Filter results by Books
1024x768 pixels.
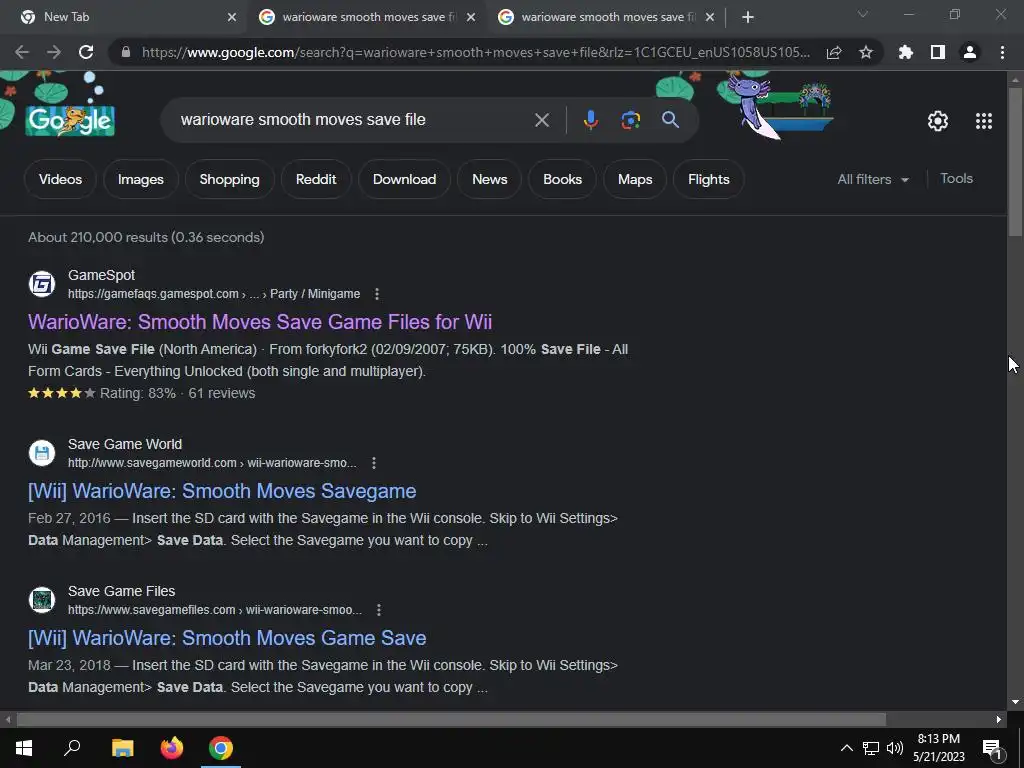[x=562, y=179]
